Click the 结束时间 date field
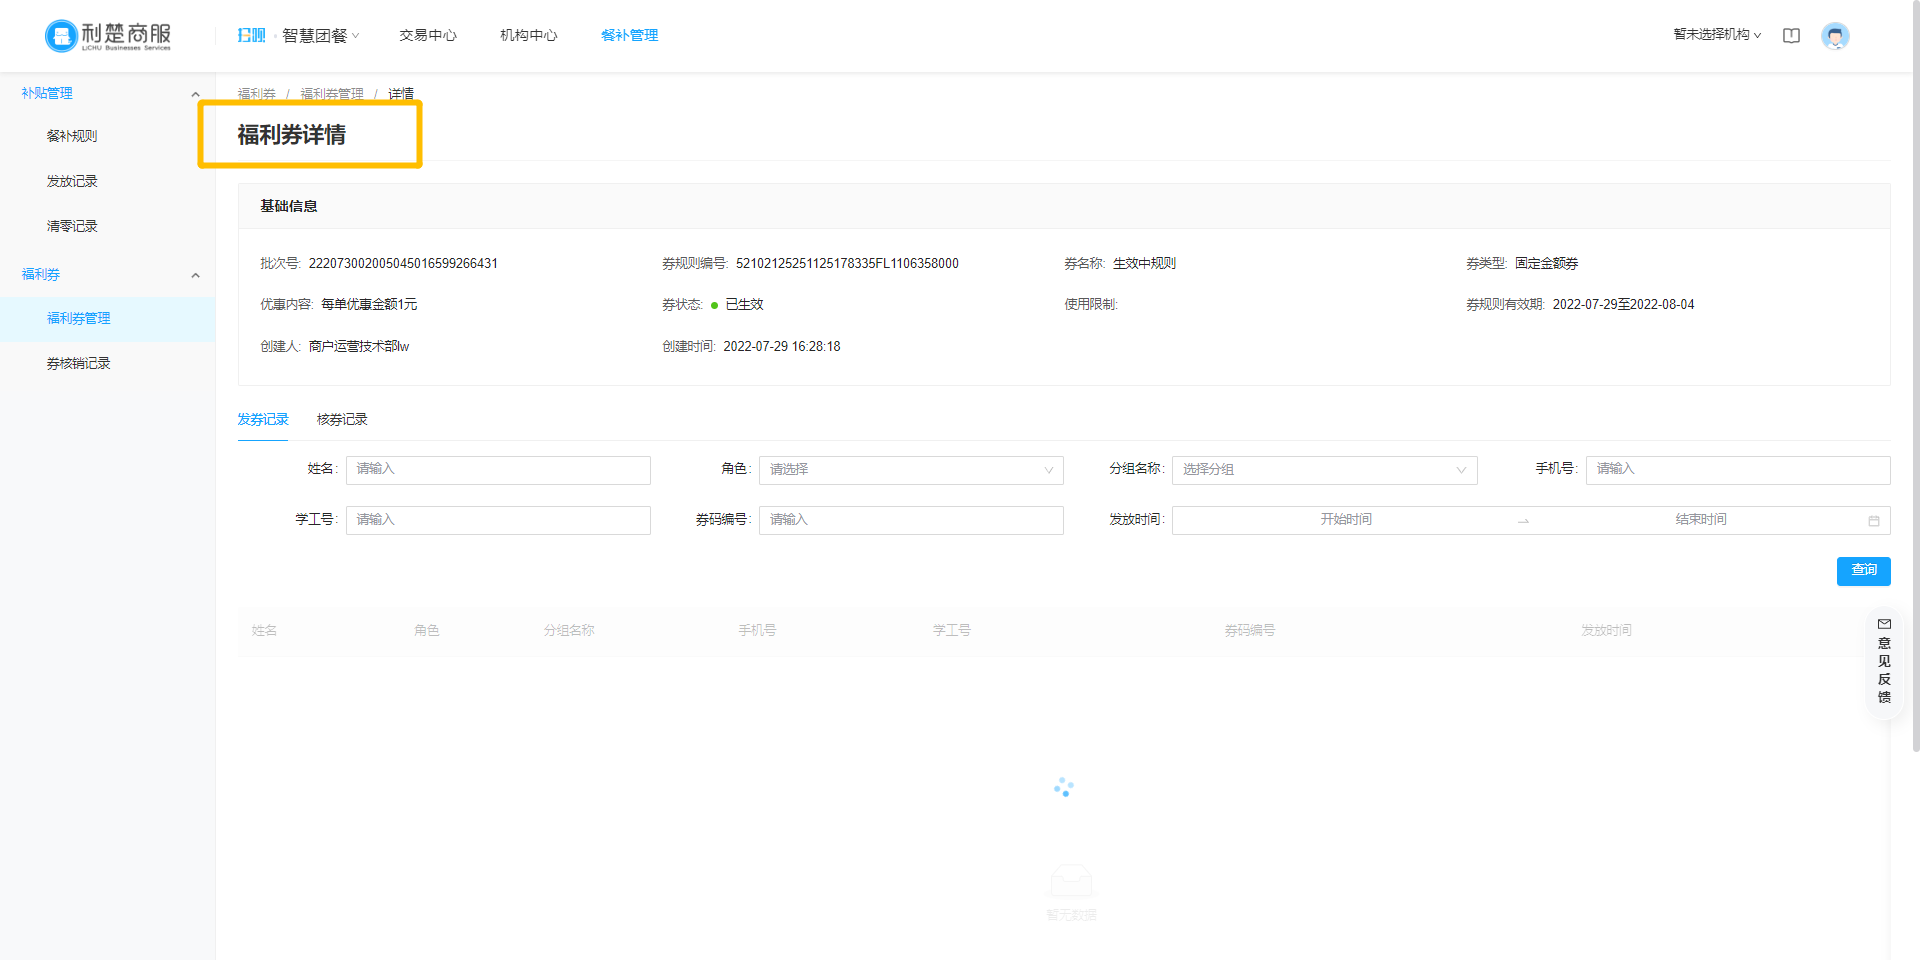The height and width of the screenshot is (960, 1920). [x=1700, y=521]
